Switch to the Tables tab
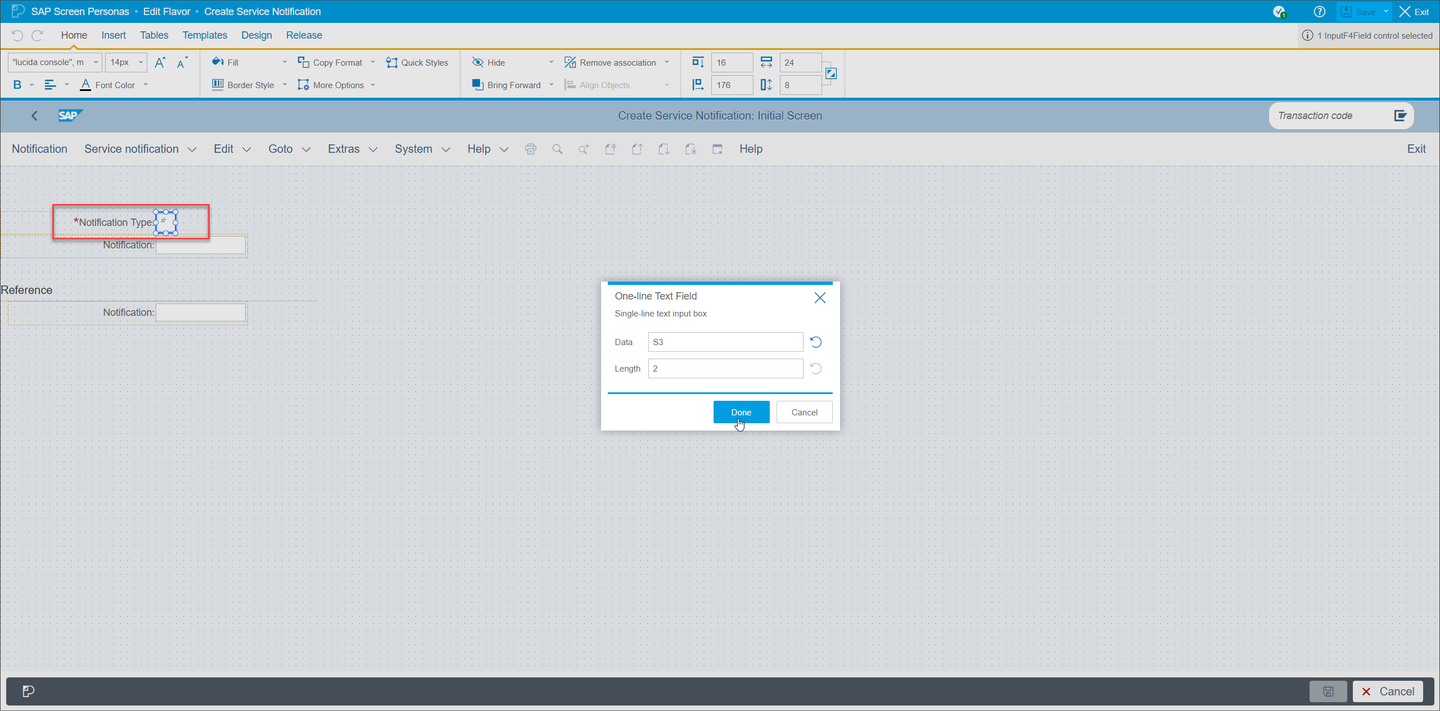The height and width of the screenshot is (711, 1440). pyautogui.click(x=154, y=35)
